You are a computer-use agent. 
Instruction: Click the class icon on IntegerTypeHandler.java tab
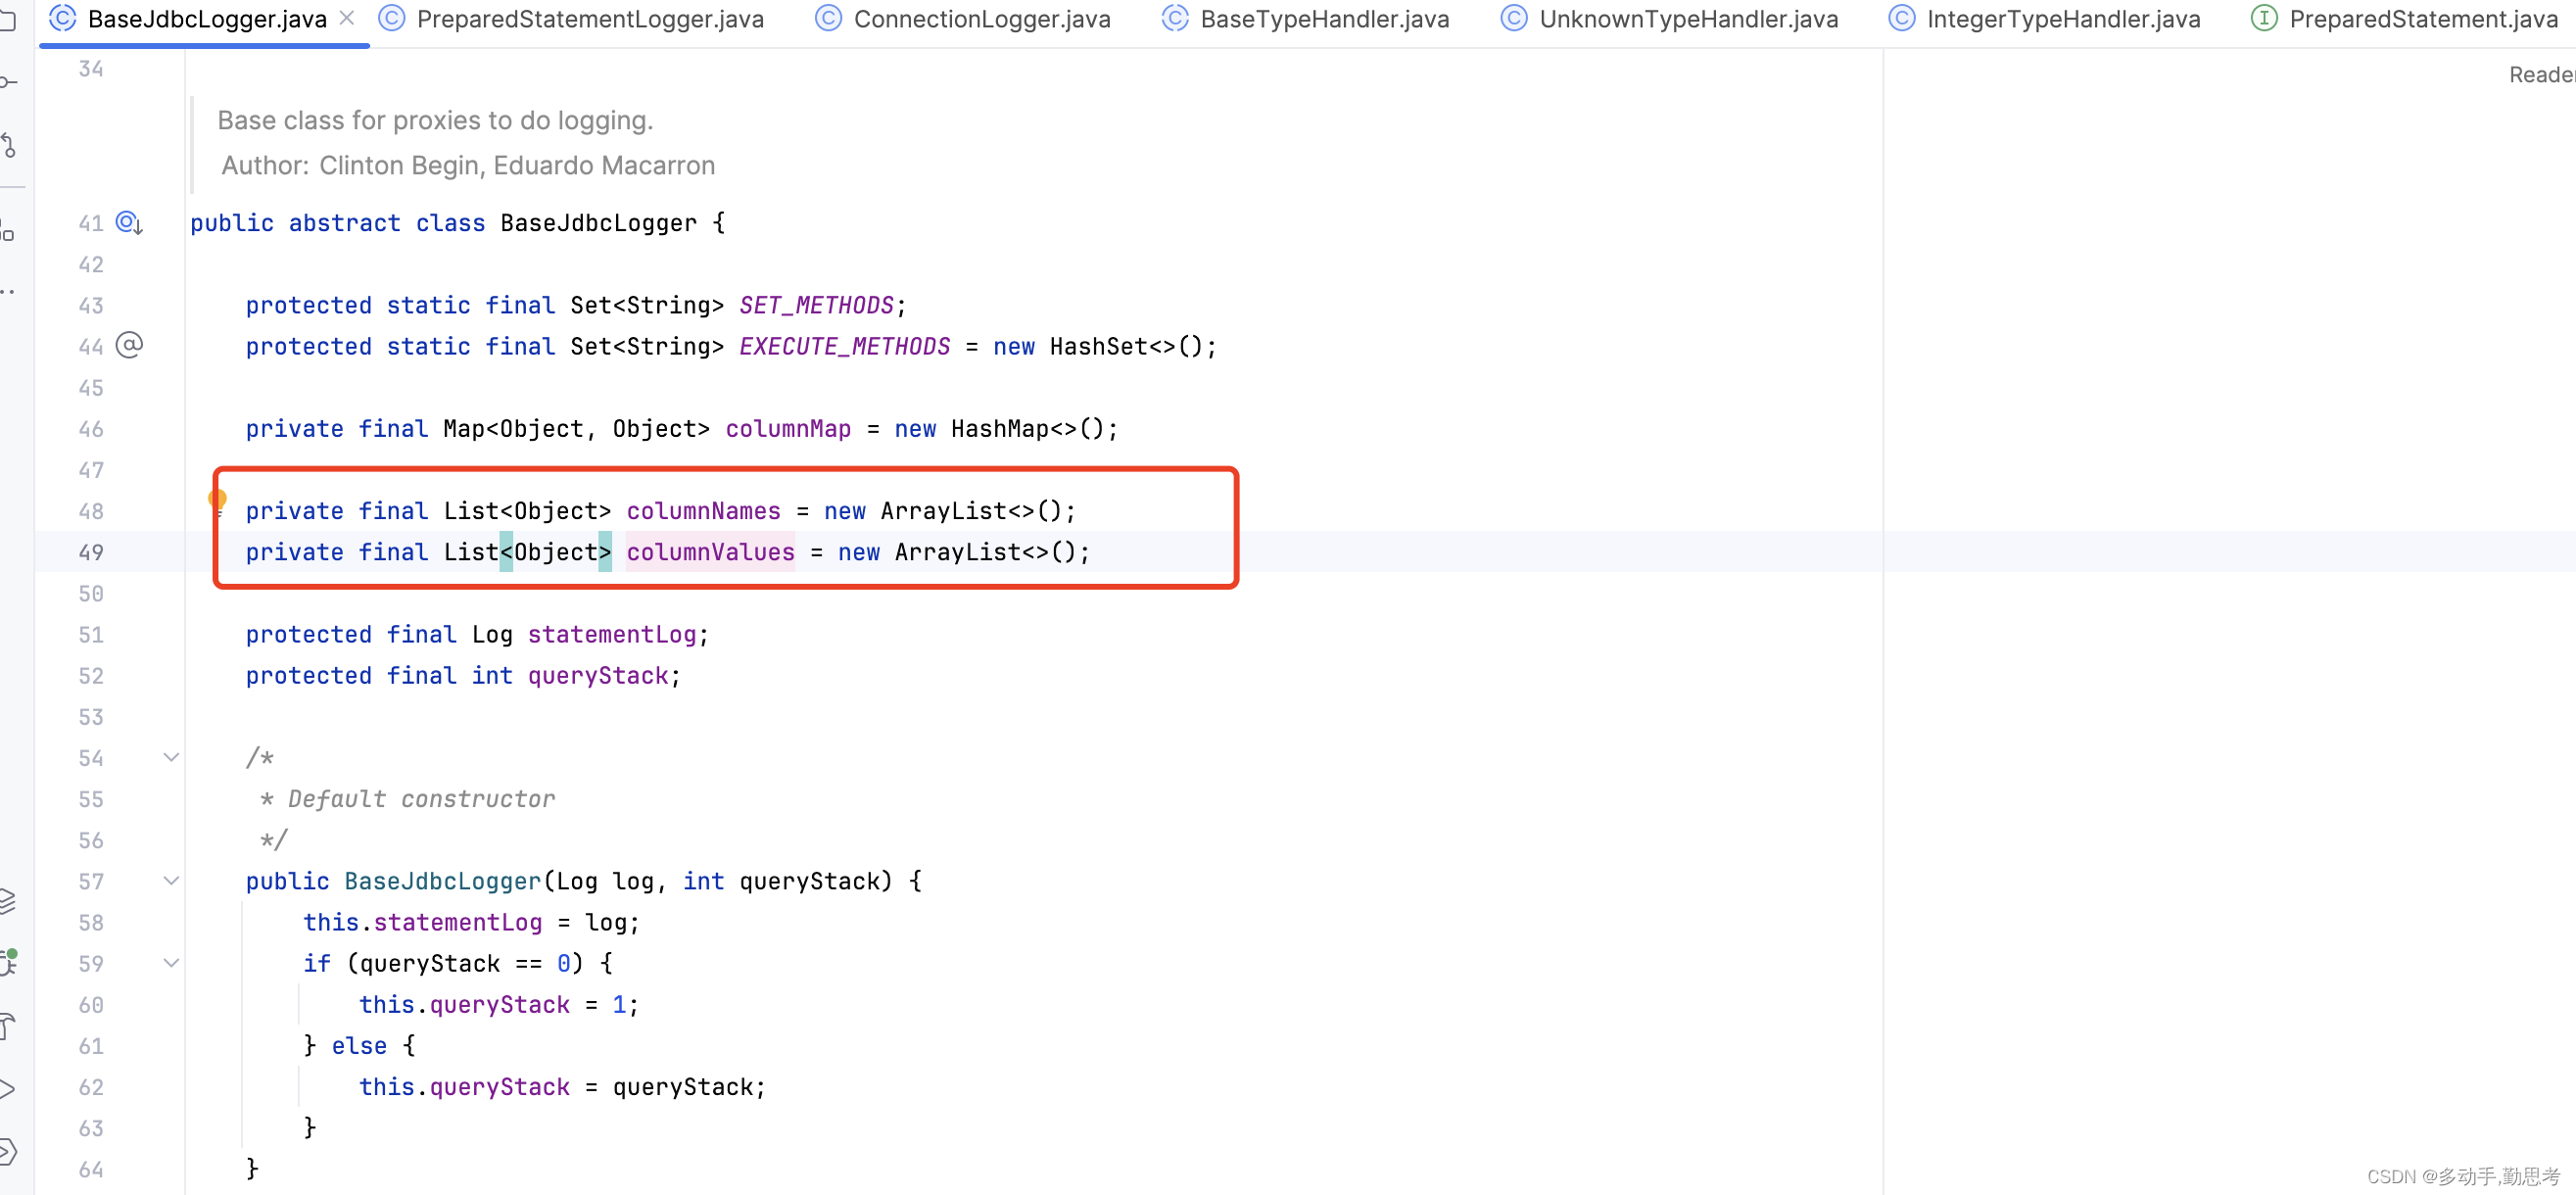tap(1902, 18)
